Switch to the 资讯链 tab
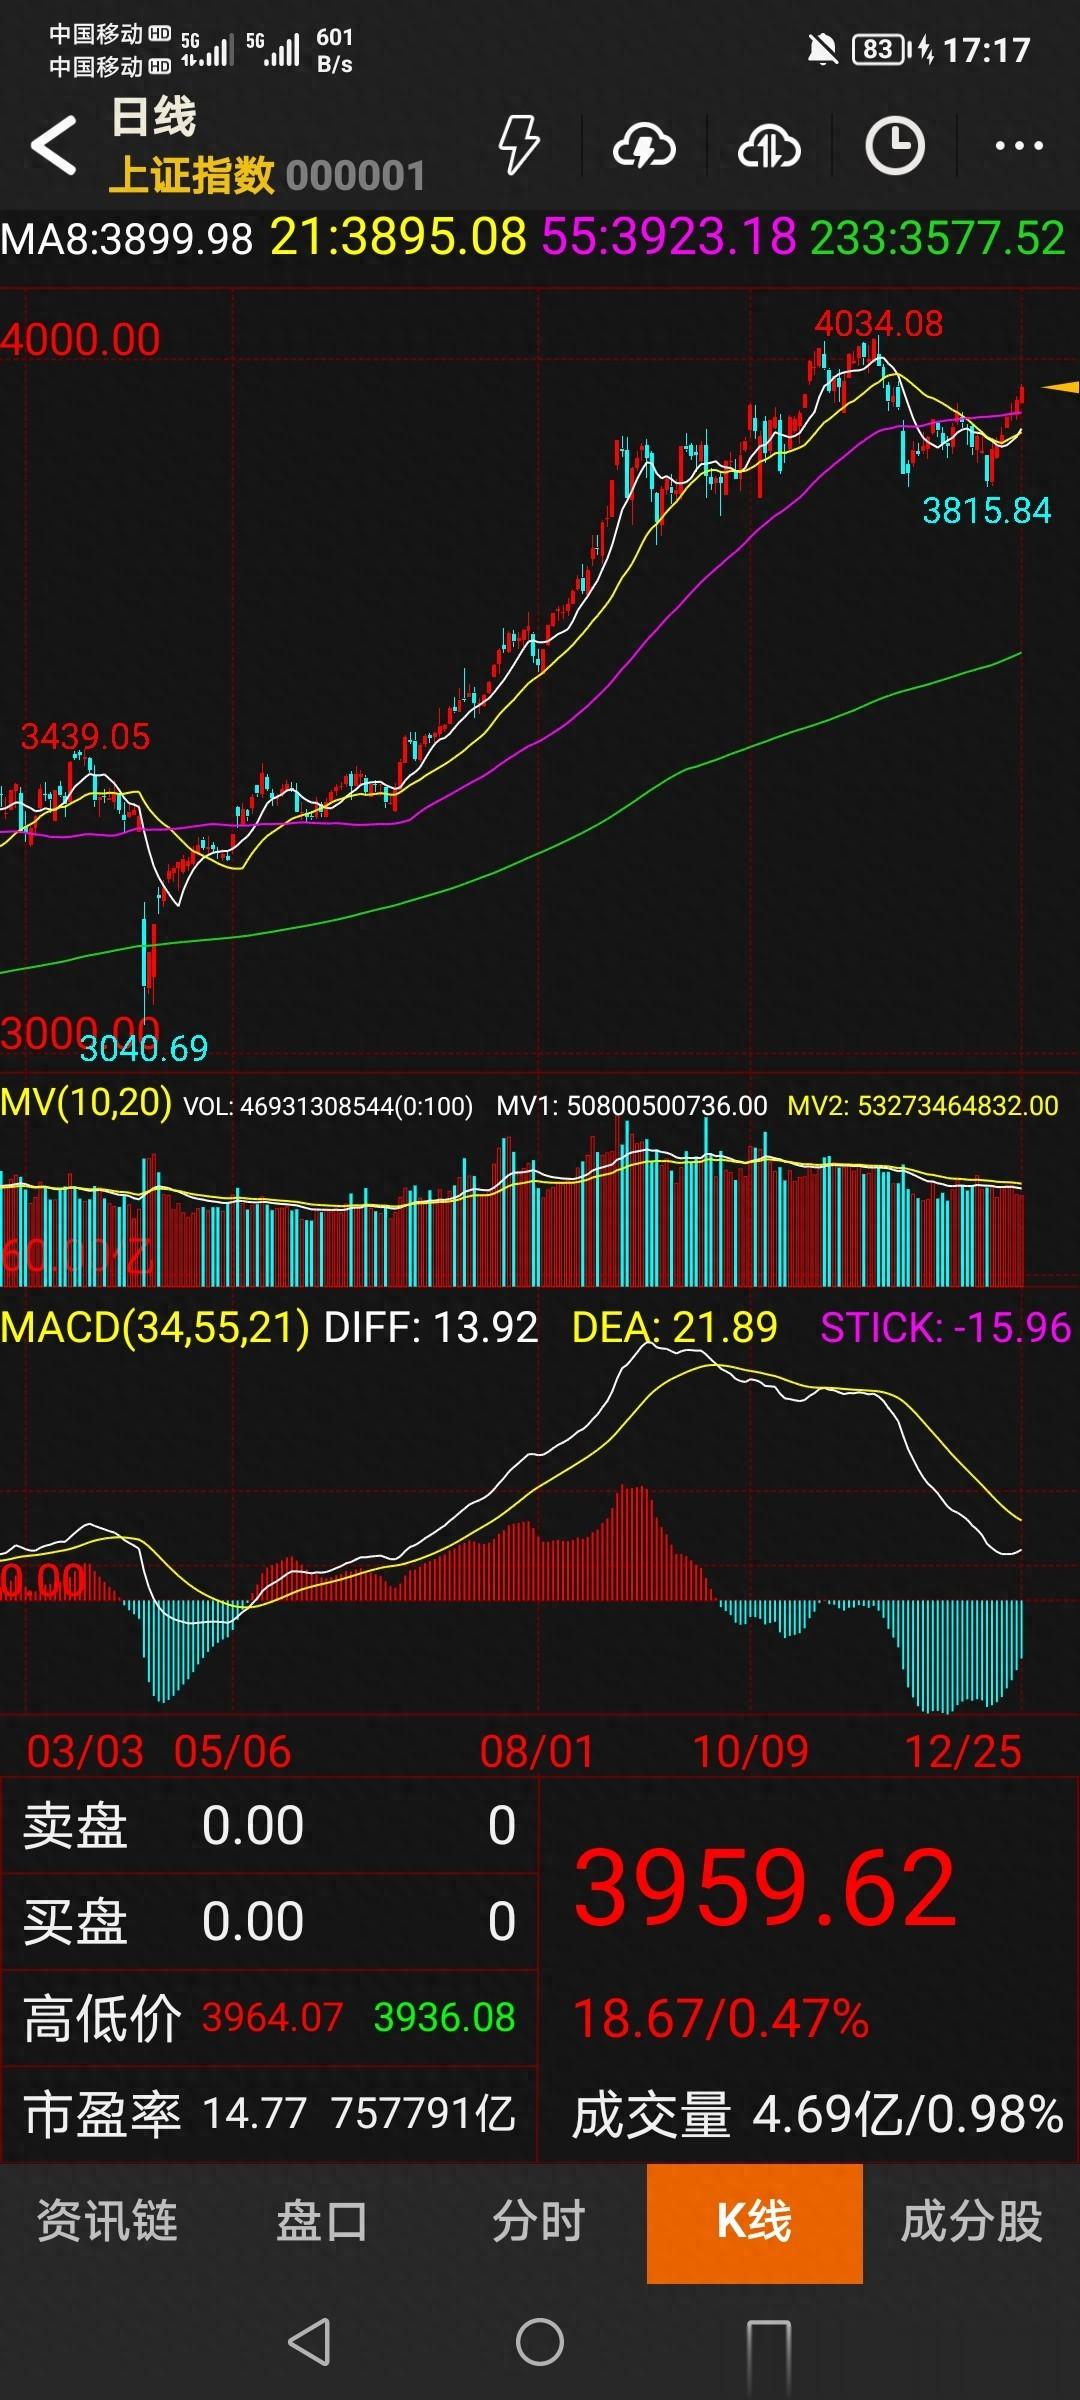1080x2400 pixels. click(x=107, y=2221)
